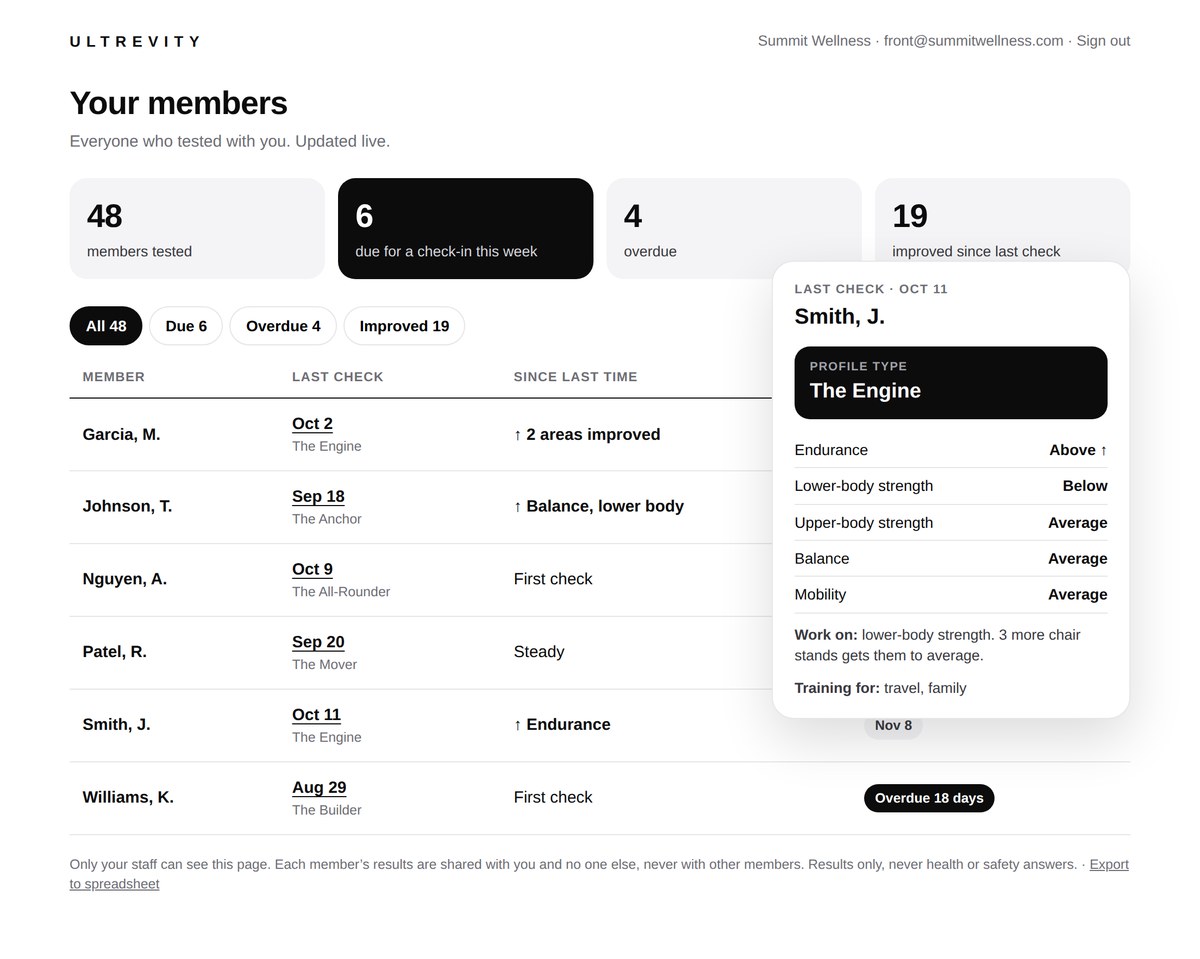The image size is (1200, 959).
Task: Select the due for check-in this week card
Action: pyautogui.click(x=465, y=228)
